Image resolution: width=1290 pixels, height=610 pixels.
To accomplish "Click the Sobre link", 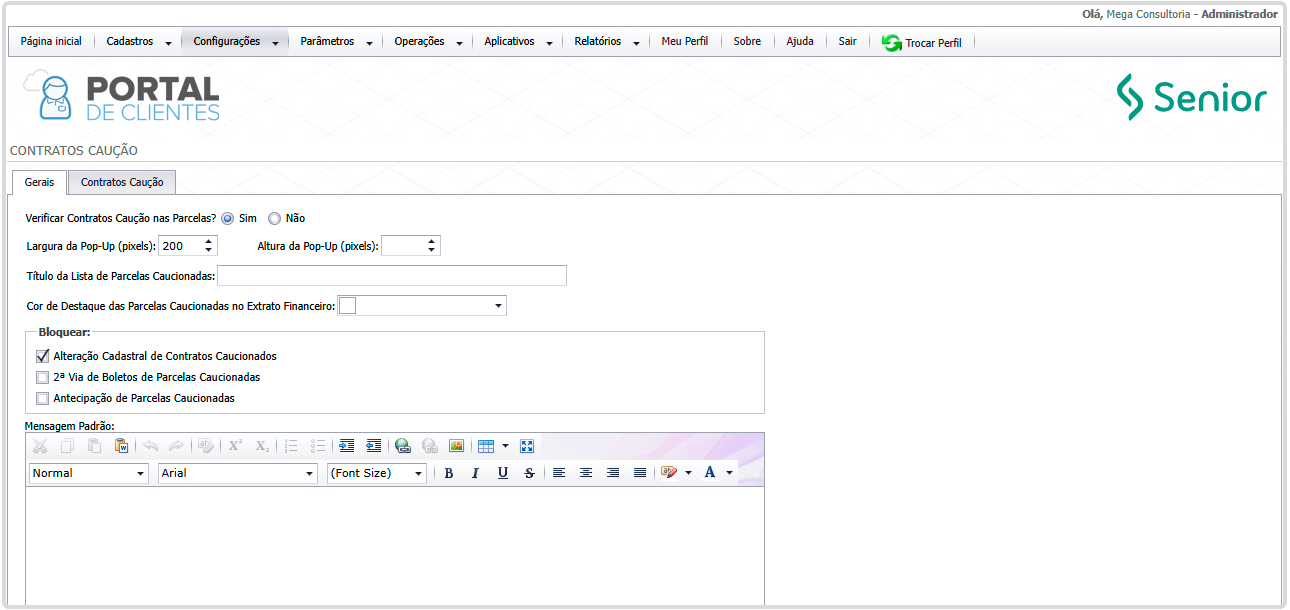I will pos(747,42).
